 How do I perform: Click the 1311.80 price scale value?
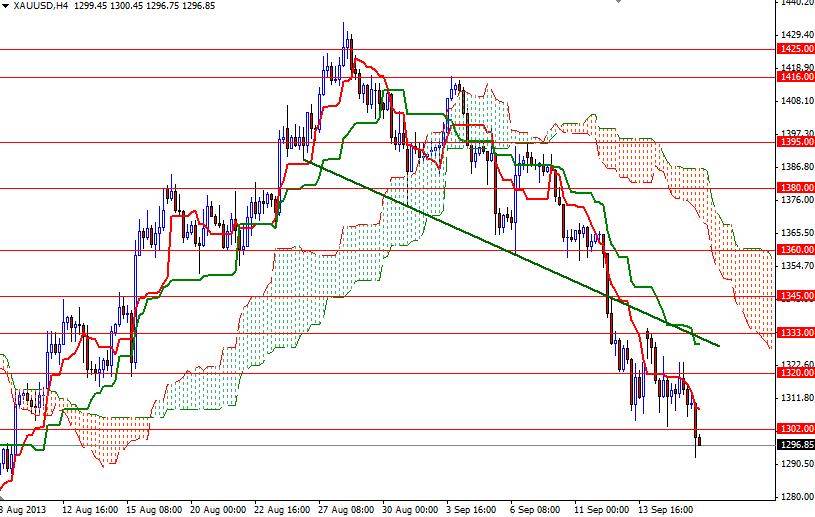click(x=797, y=398)
